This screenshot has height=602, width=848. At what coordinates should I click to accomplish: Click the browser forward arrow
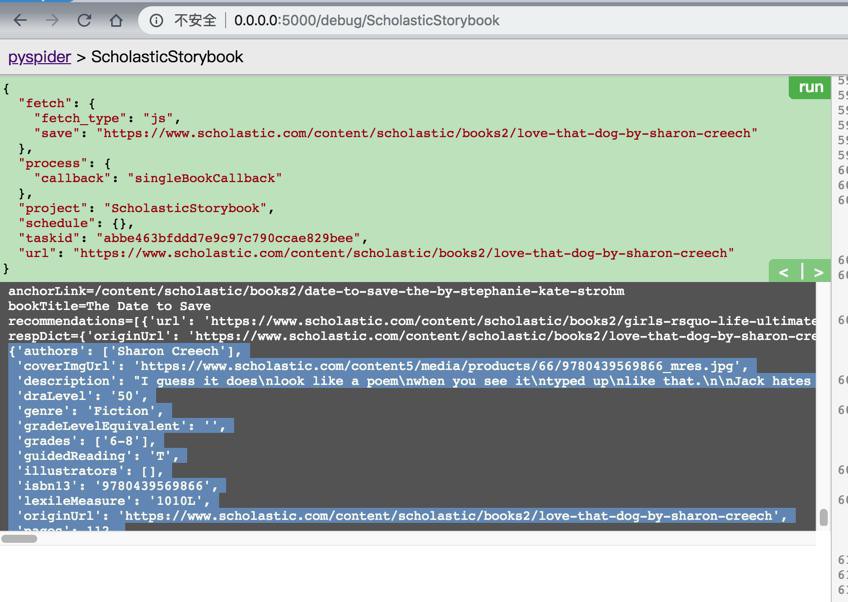[x=52, y=21]
